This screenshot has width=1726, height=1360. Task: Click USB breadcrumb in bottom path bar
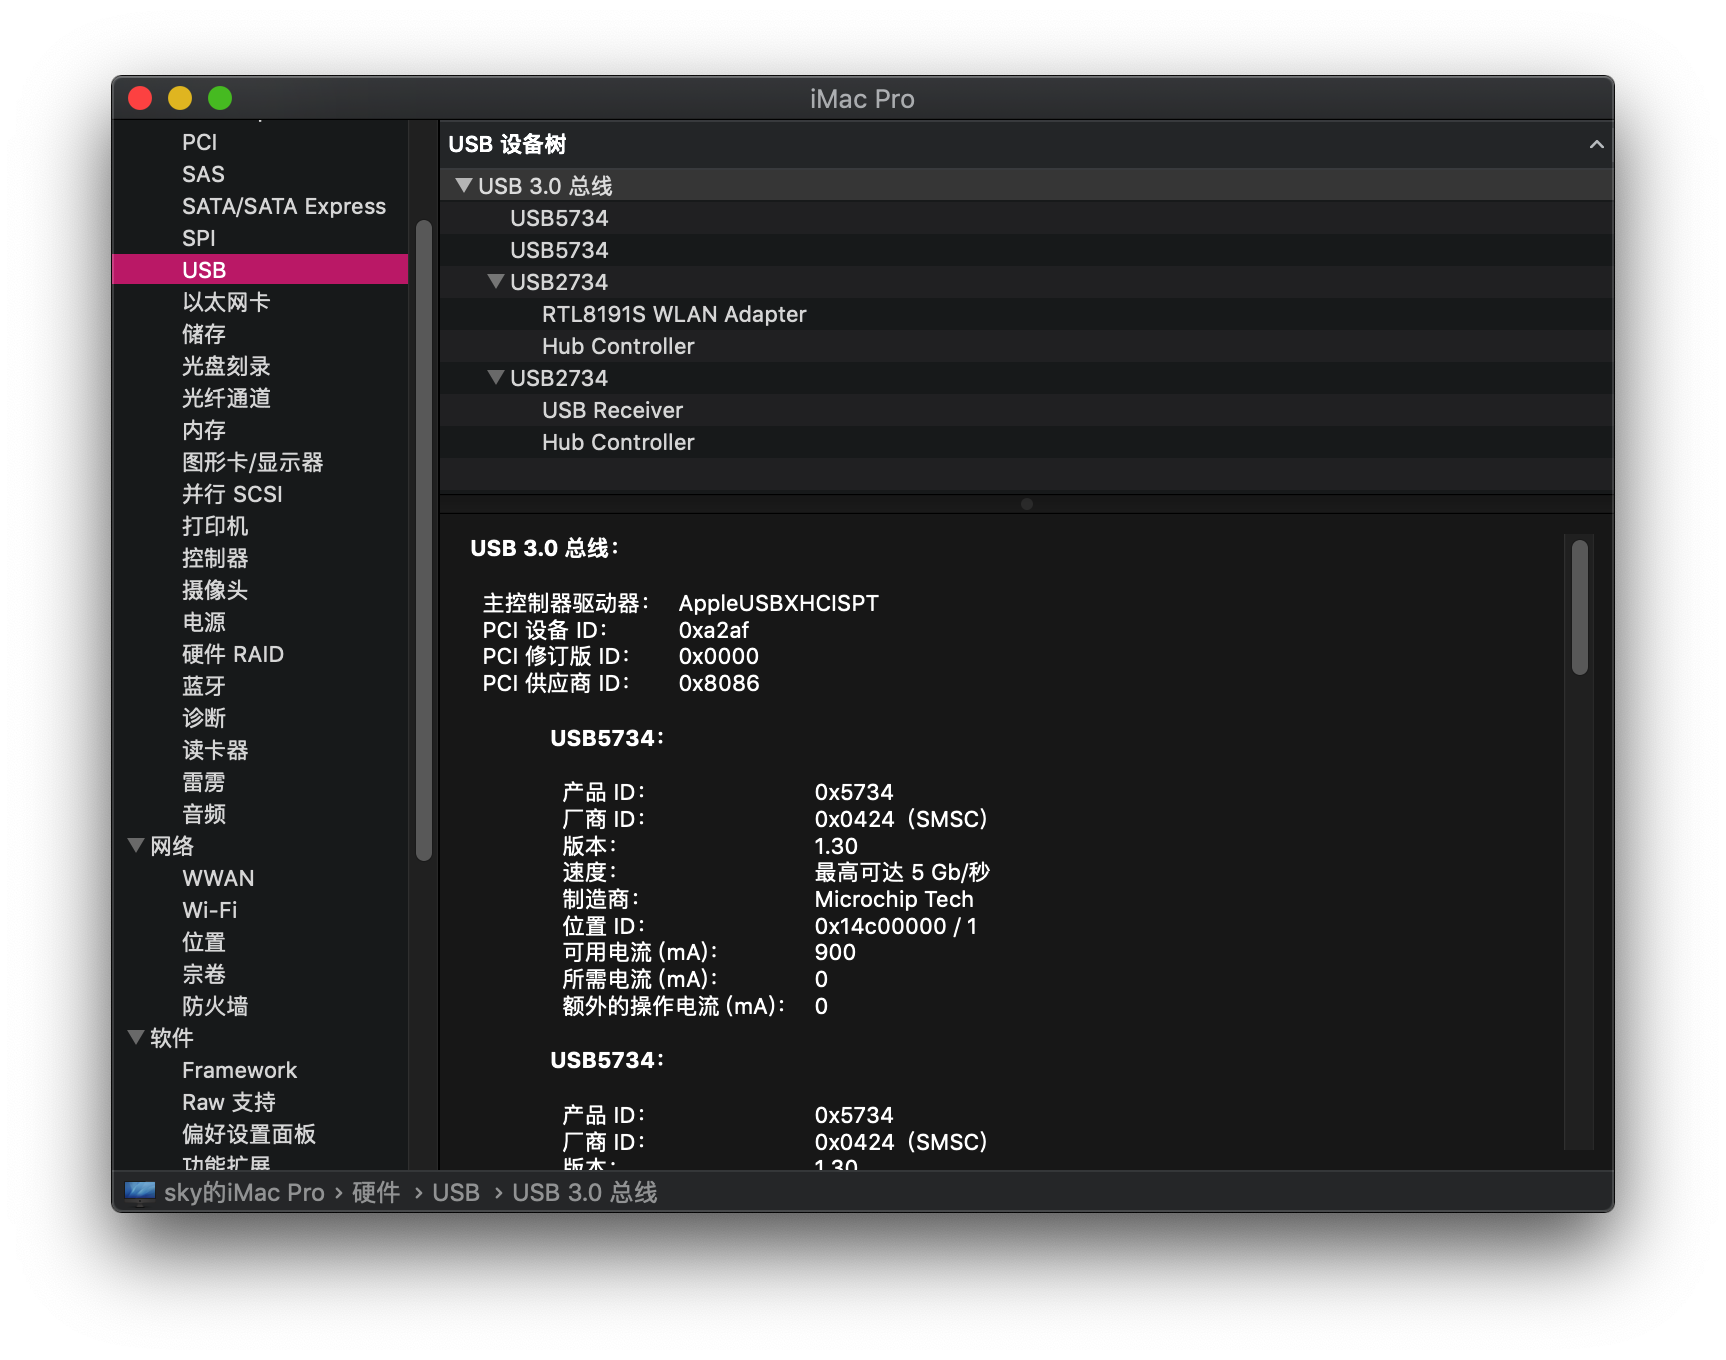point(456,1192)
